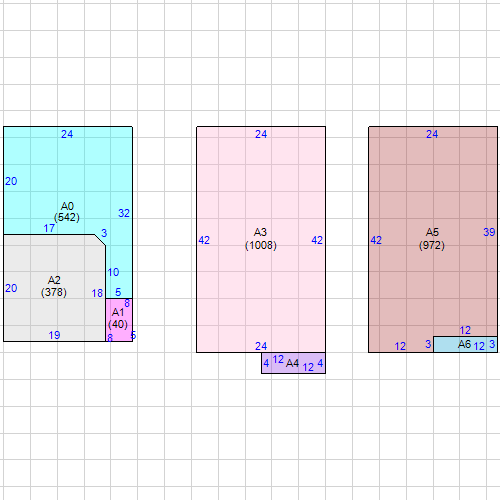This screenshot has width=500, height=500.
Task: Select the magenta A1 (40) area shape
Action: point(119,320)
